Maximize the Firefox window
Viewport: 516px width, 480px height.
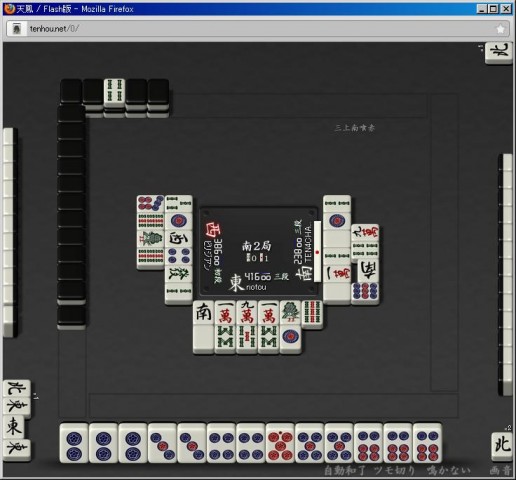pyautogui.click(x=494, y=9)
